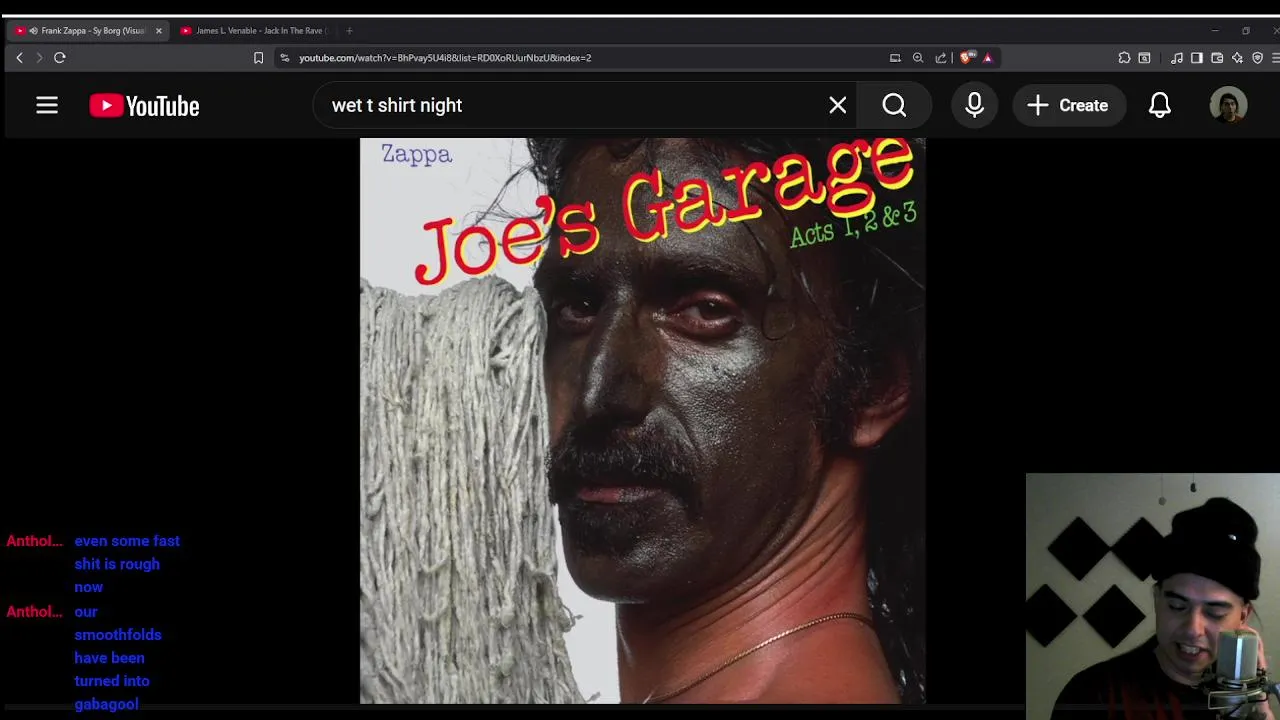Go forward in browser history

(x=39, y=58)
